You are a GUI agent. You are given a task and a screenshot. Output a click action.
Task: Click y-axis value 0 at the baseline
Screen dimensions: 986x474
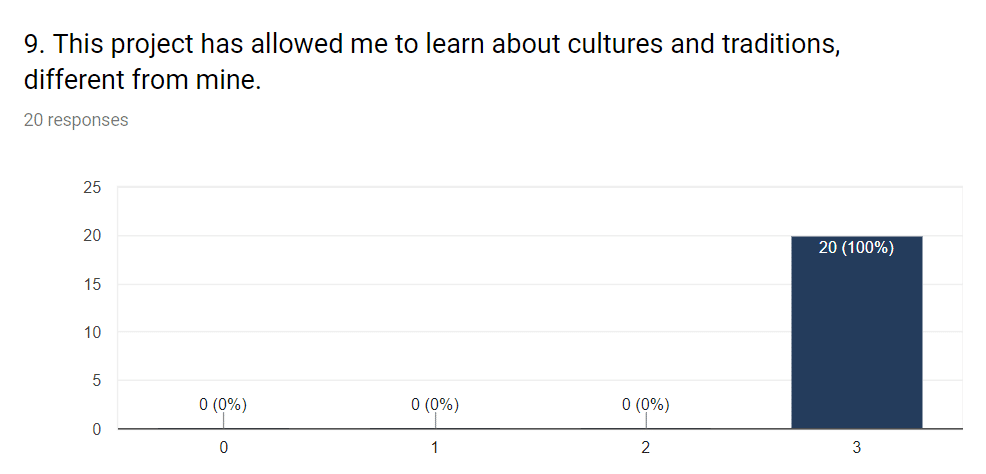(x=97, y=429)
